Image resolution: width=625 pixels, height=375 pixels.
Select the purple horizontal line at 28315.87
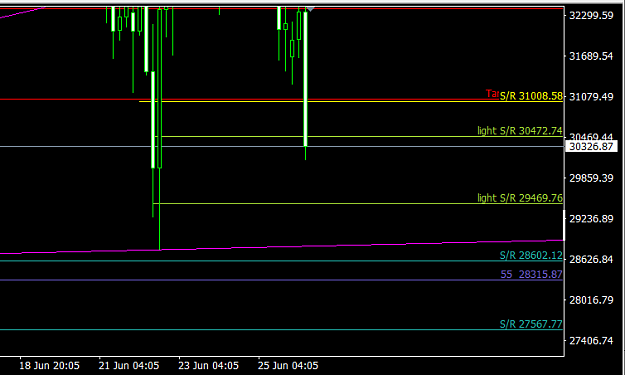[x=281, y=280]
